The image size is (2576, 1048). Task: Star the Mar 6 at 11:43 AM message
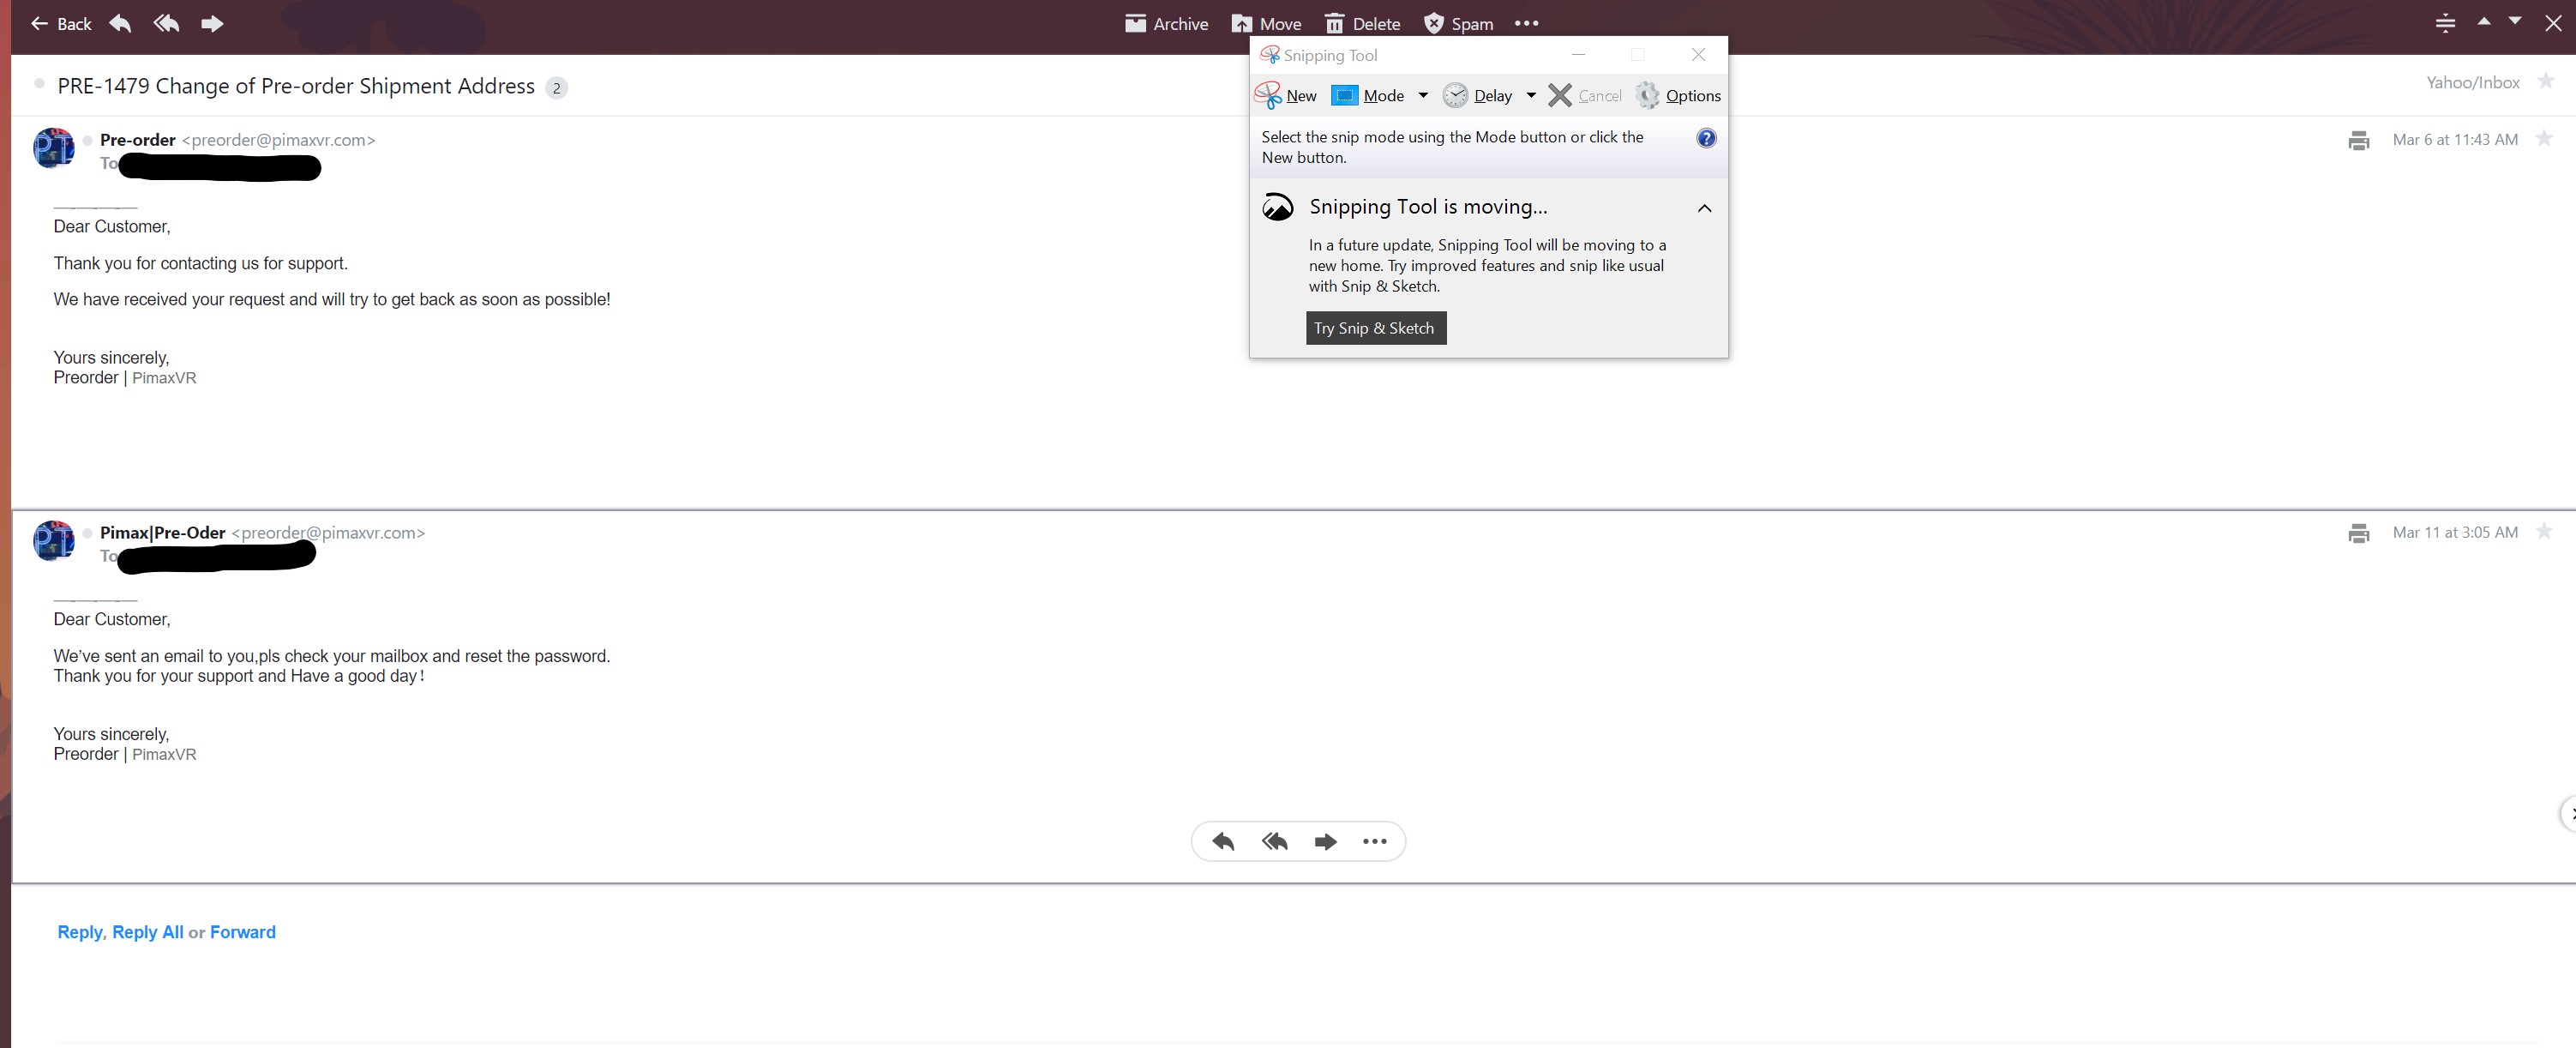pos(2544,139)
